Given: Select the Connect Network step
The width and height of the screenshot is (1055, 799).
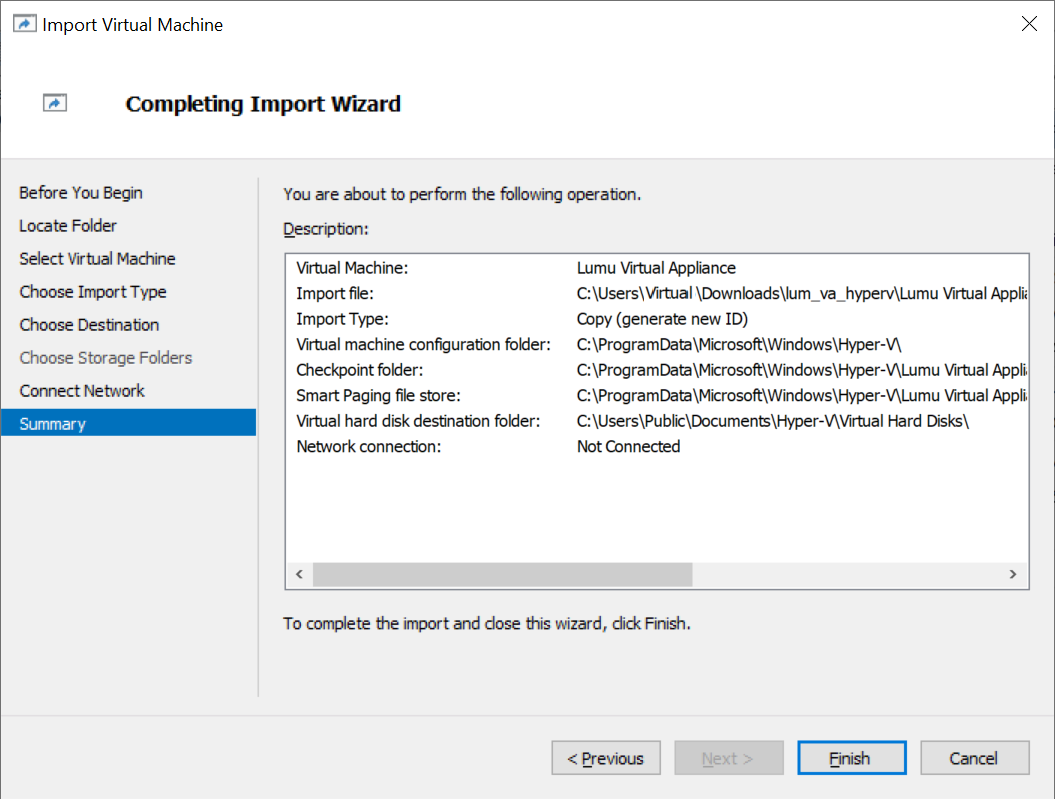Looking at the screenshot, I should [x=82, y=391].
